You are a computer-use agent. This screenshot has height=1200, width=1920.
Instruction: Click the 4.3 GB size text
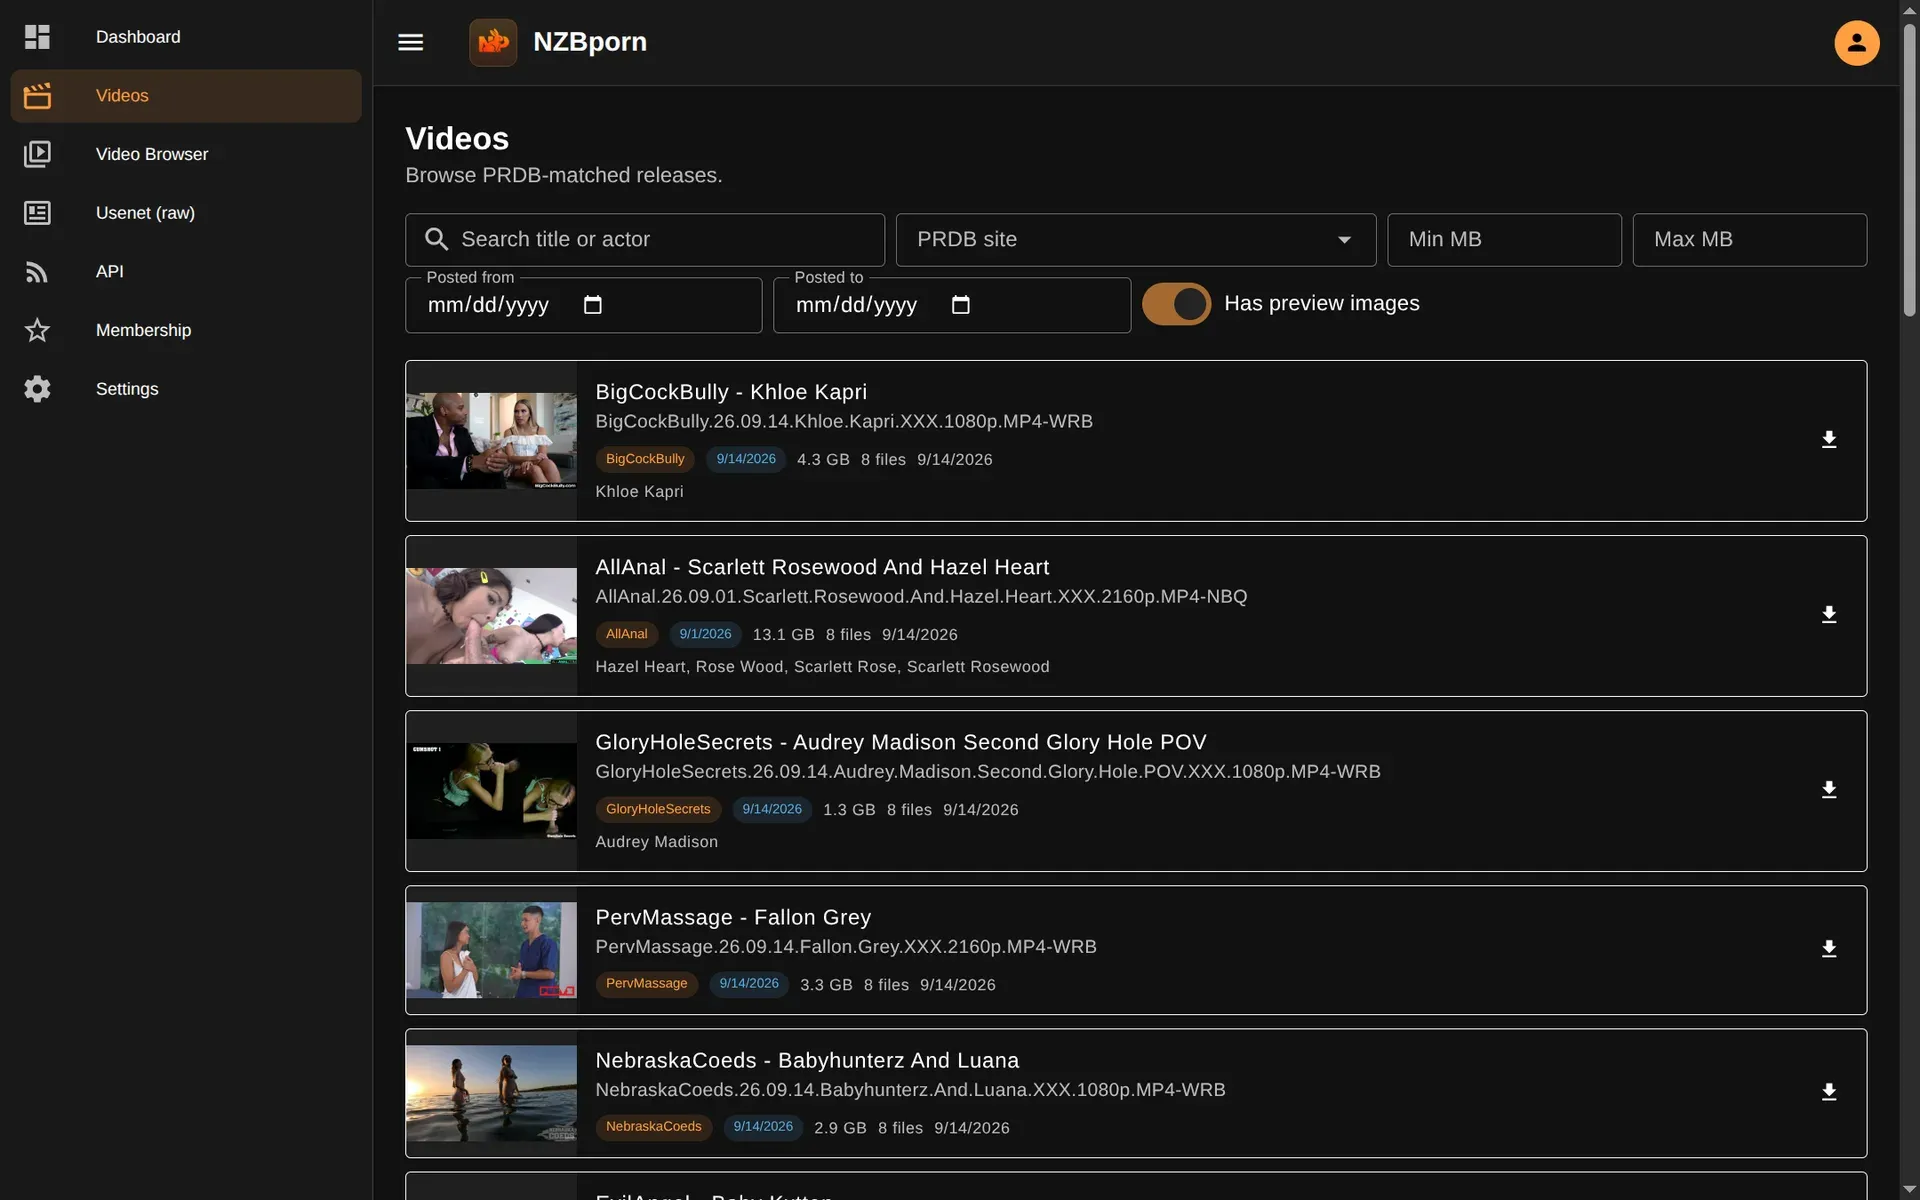click(823, 460)
